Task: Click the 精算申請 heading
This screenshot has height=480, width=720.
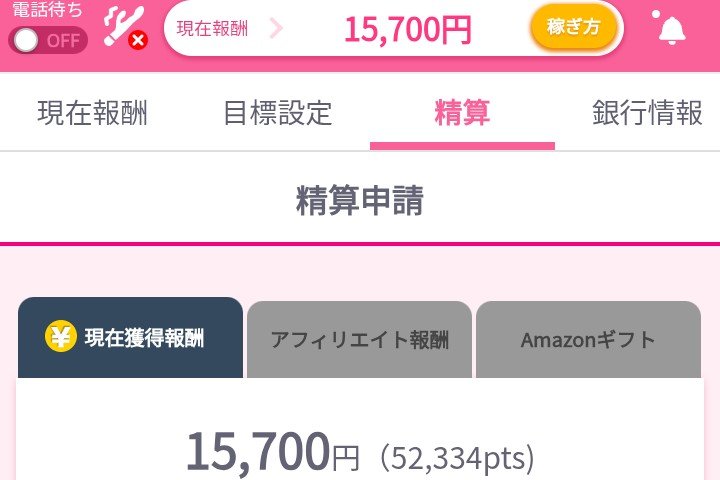Action: tap(360, 200)
